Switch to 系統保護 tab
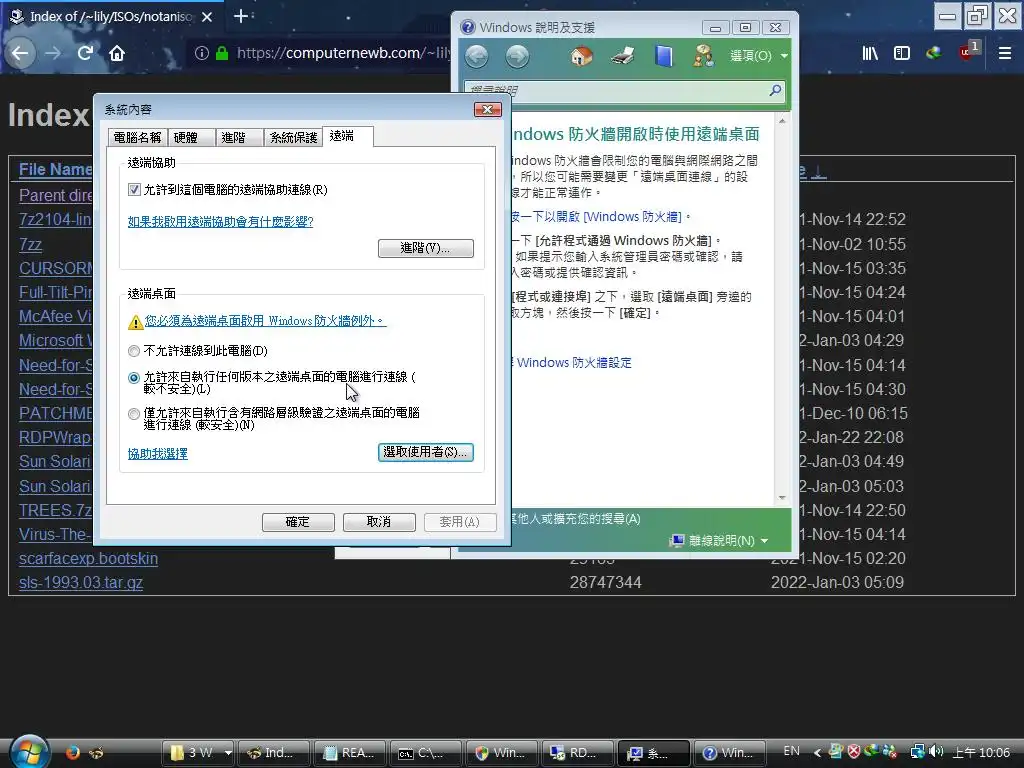 (293, 137)
